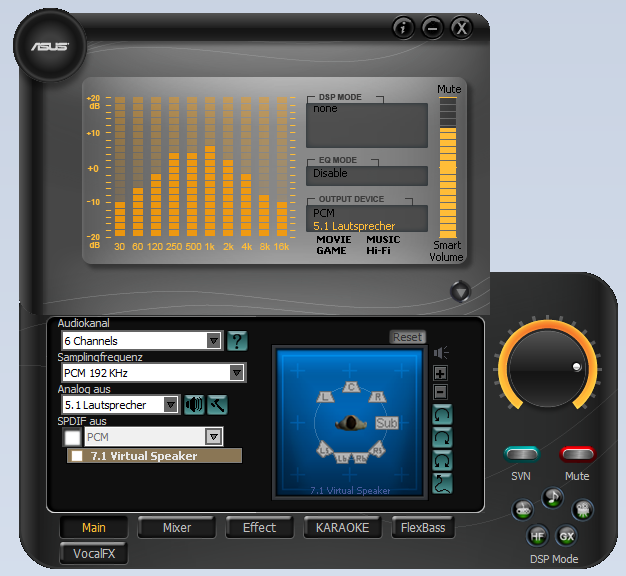626x576 pixels.
Task: Click the Sub subwoofer in the speaker map
Action: tap(387, 423)
